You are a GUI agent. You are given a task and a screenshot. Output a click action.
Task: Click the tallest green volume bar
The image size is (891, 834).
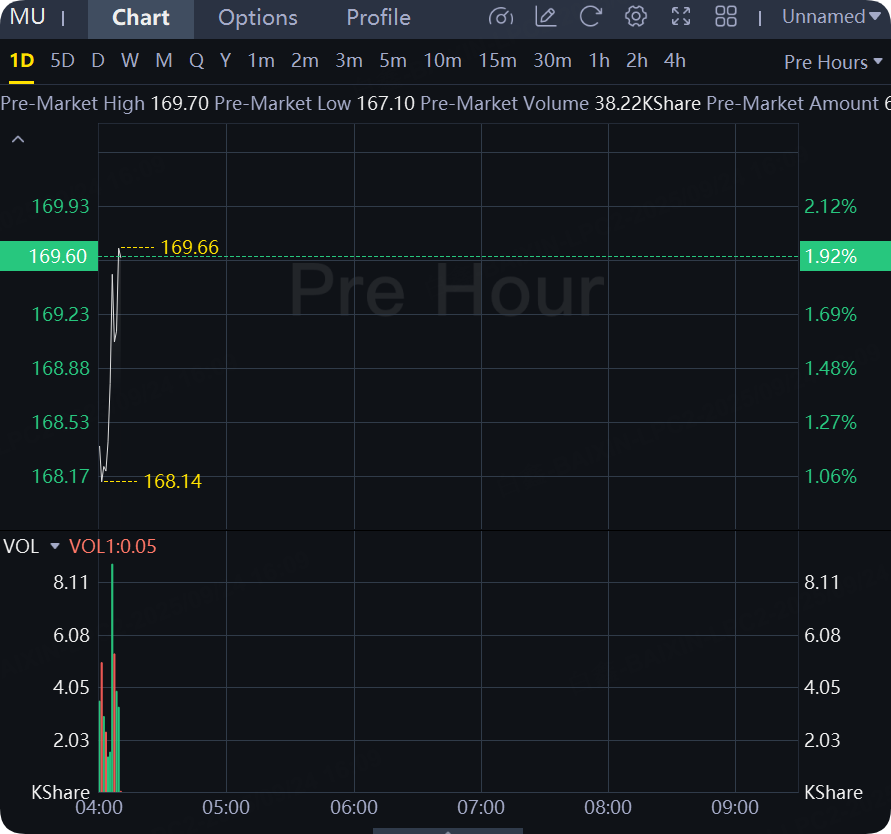click(113, 677)
